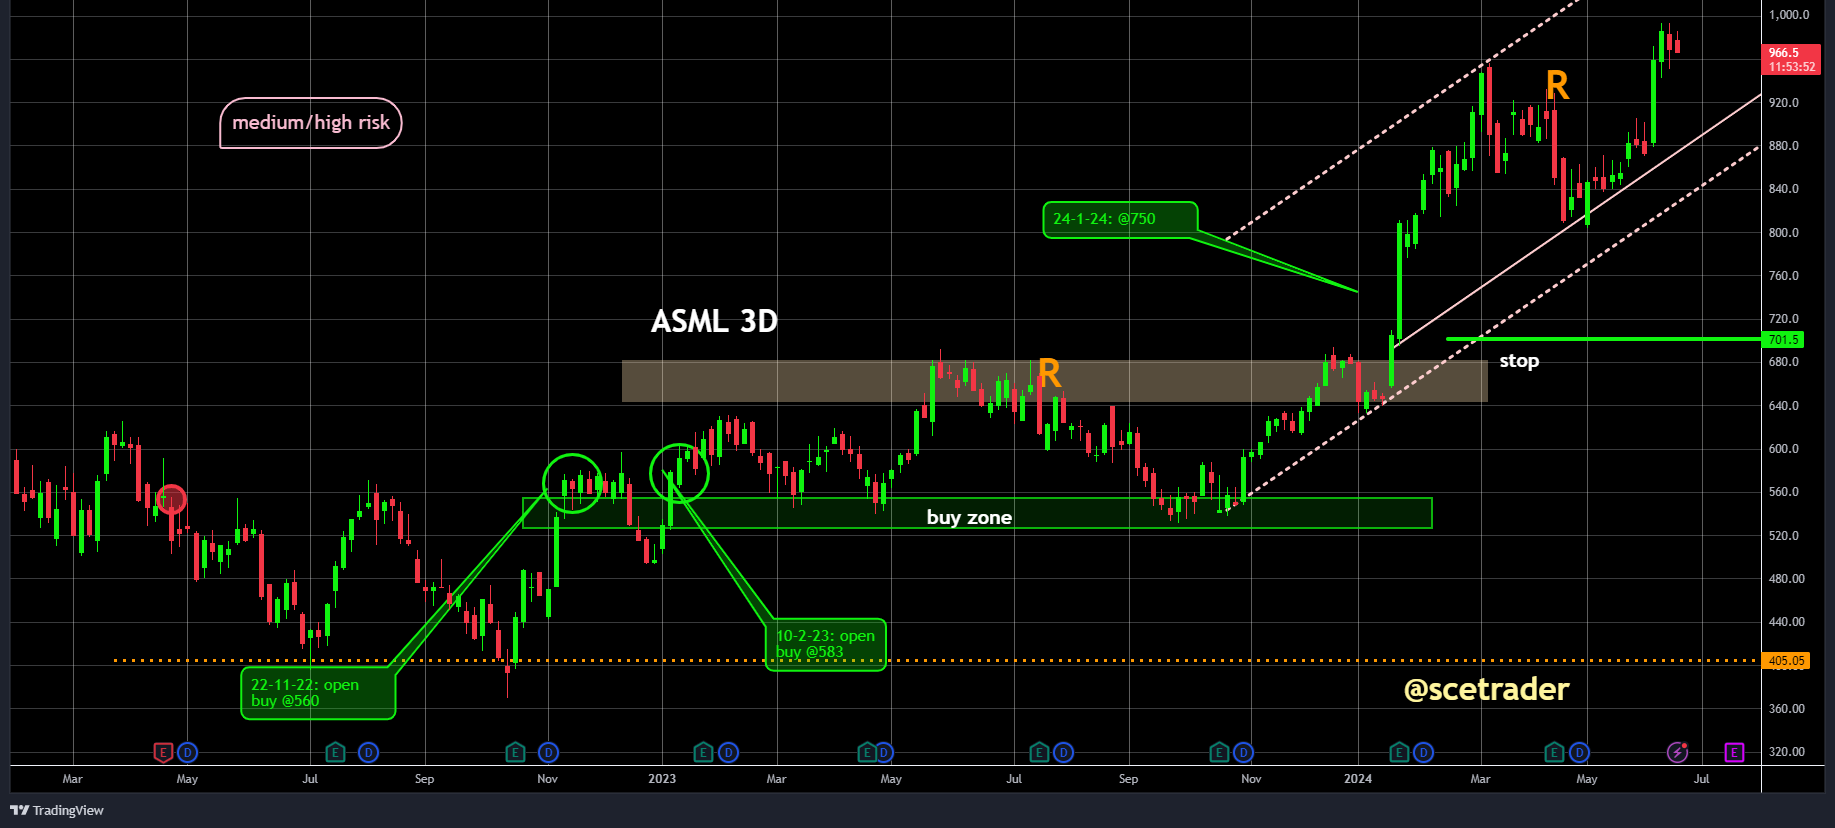Select the '24-1-24: @750' callout

tap(1120, 219)
